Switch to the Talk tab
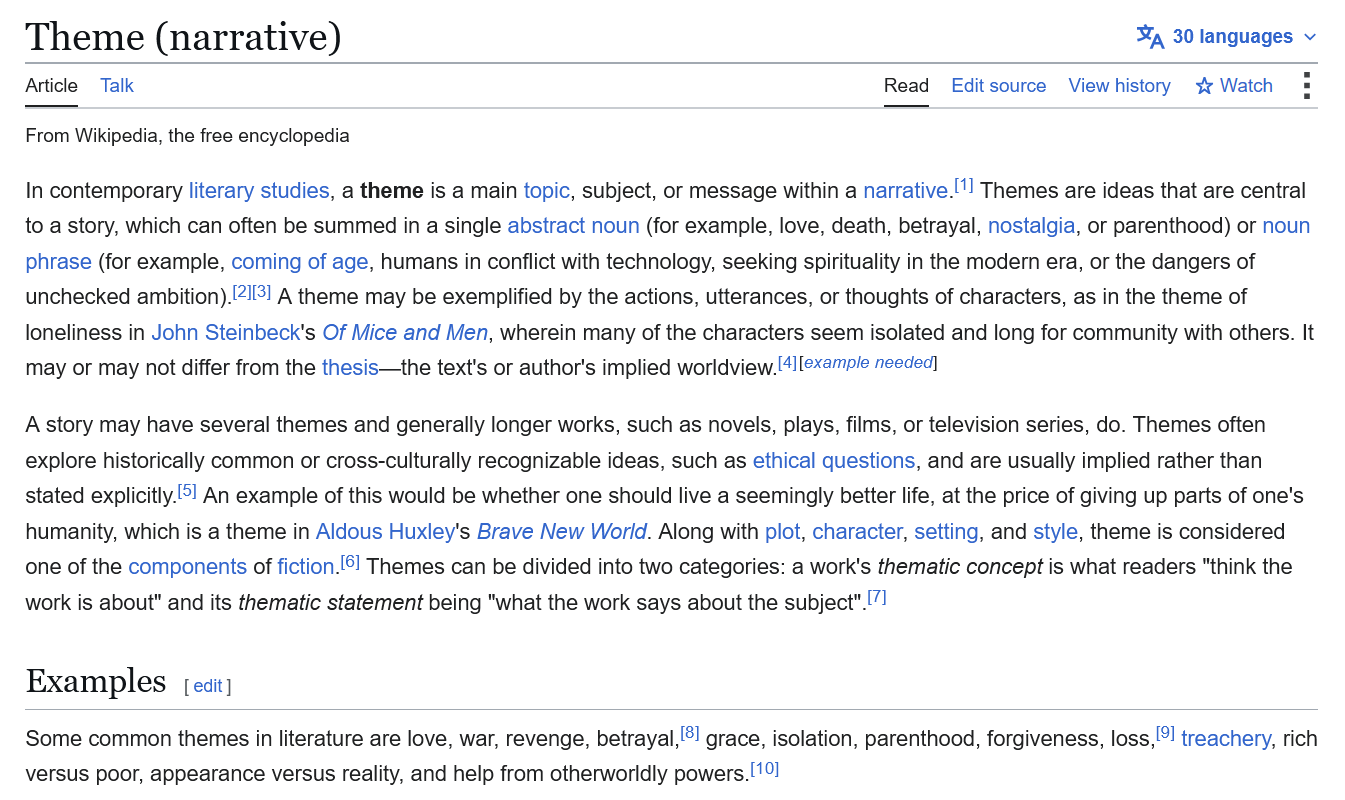1345x800 pixels. click(117, 86)
